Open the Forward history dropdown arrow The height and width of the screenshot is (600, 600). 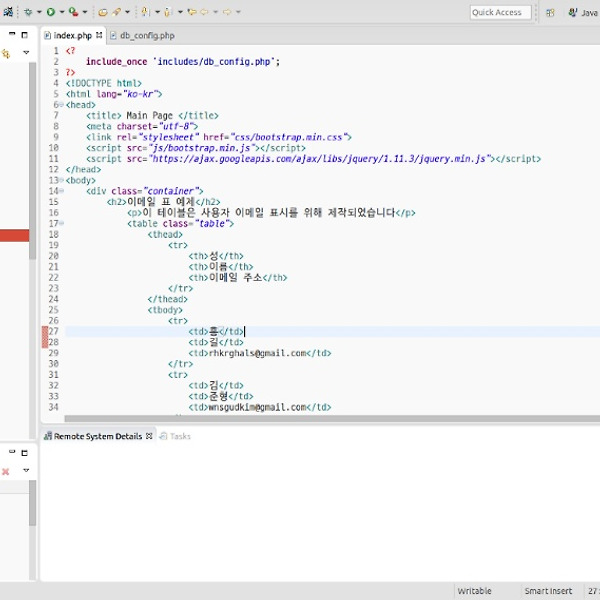[x=238, y=12]
